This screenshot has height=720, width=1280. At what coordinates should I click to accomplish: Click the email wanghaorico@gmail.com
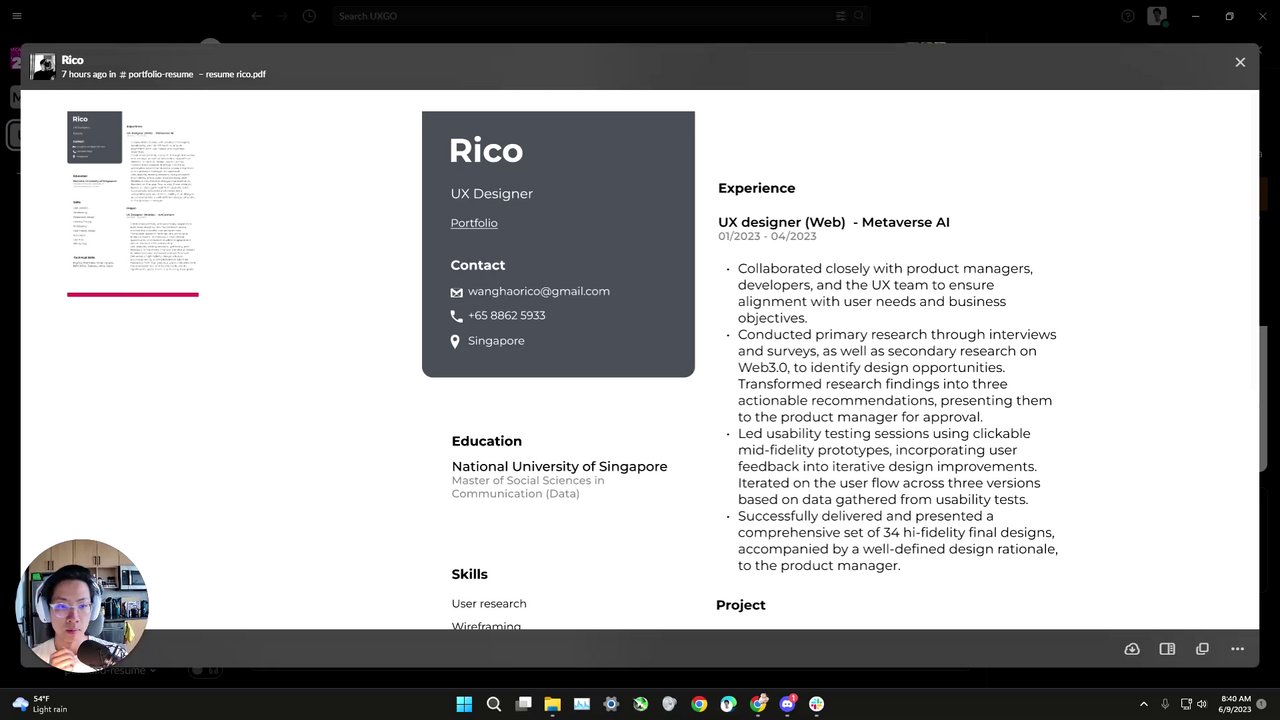click(539, 291)
